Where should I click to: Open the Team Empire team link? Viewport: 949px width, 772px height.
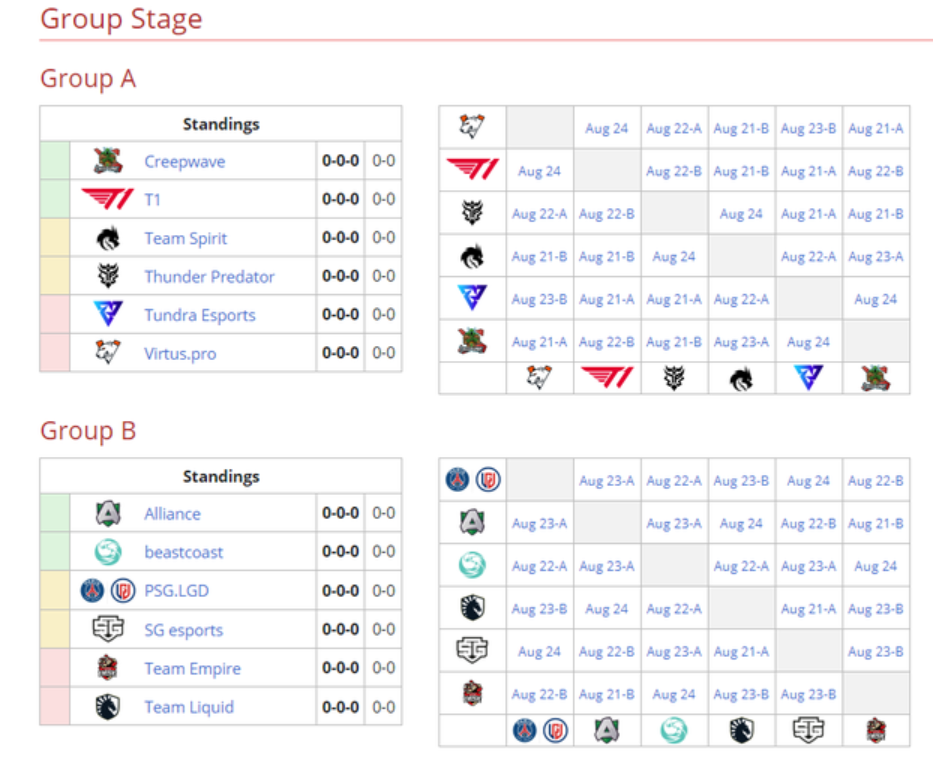192,669
